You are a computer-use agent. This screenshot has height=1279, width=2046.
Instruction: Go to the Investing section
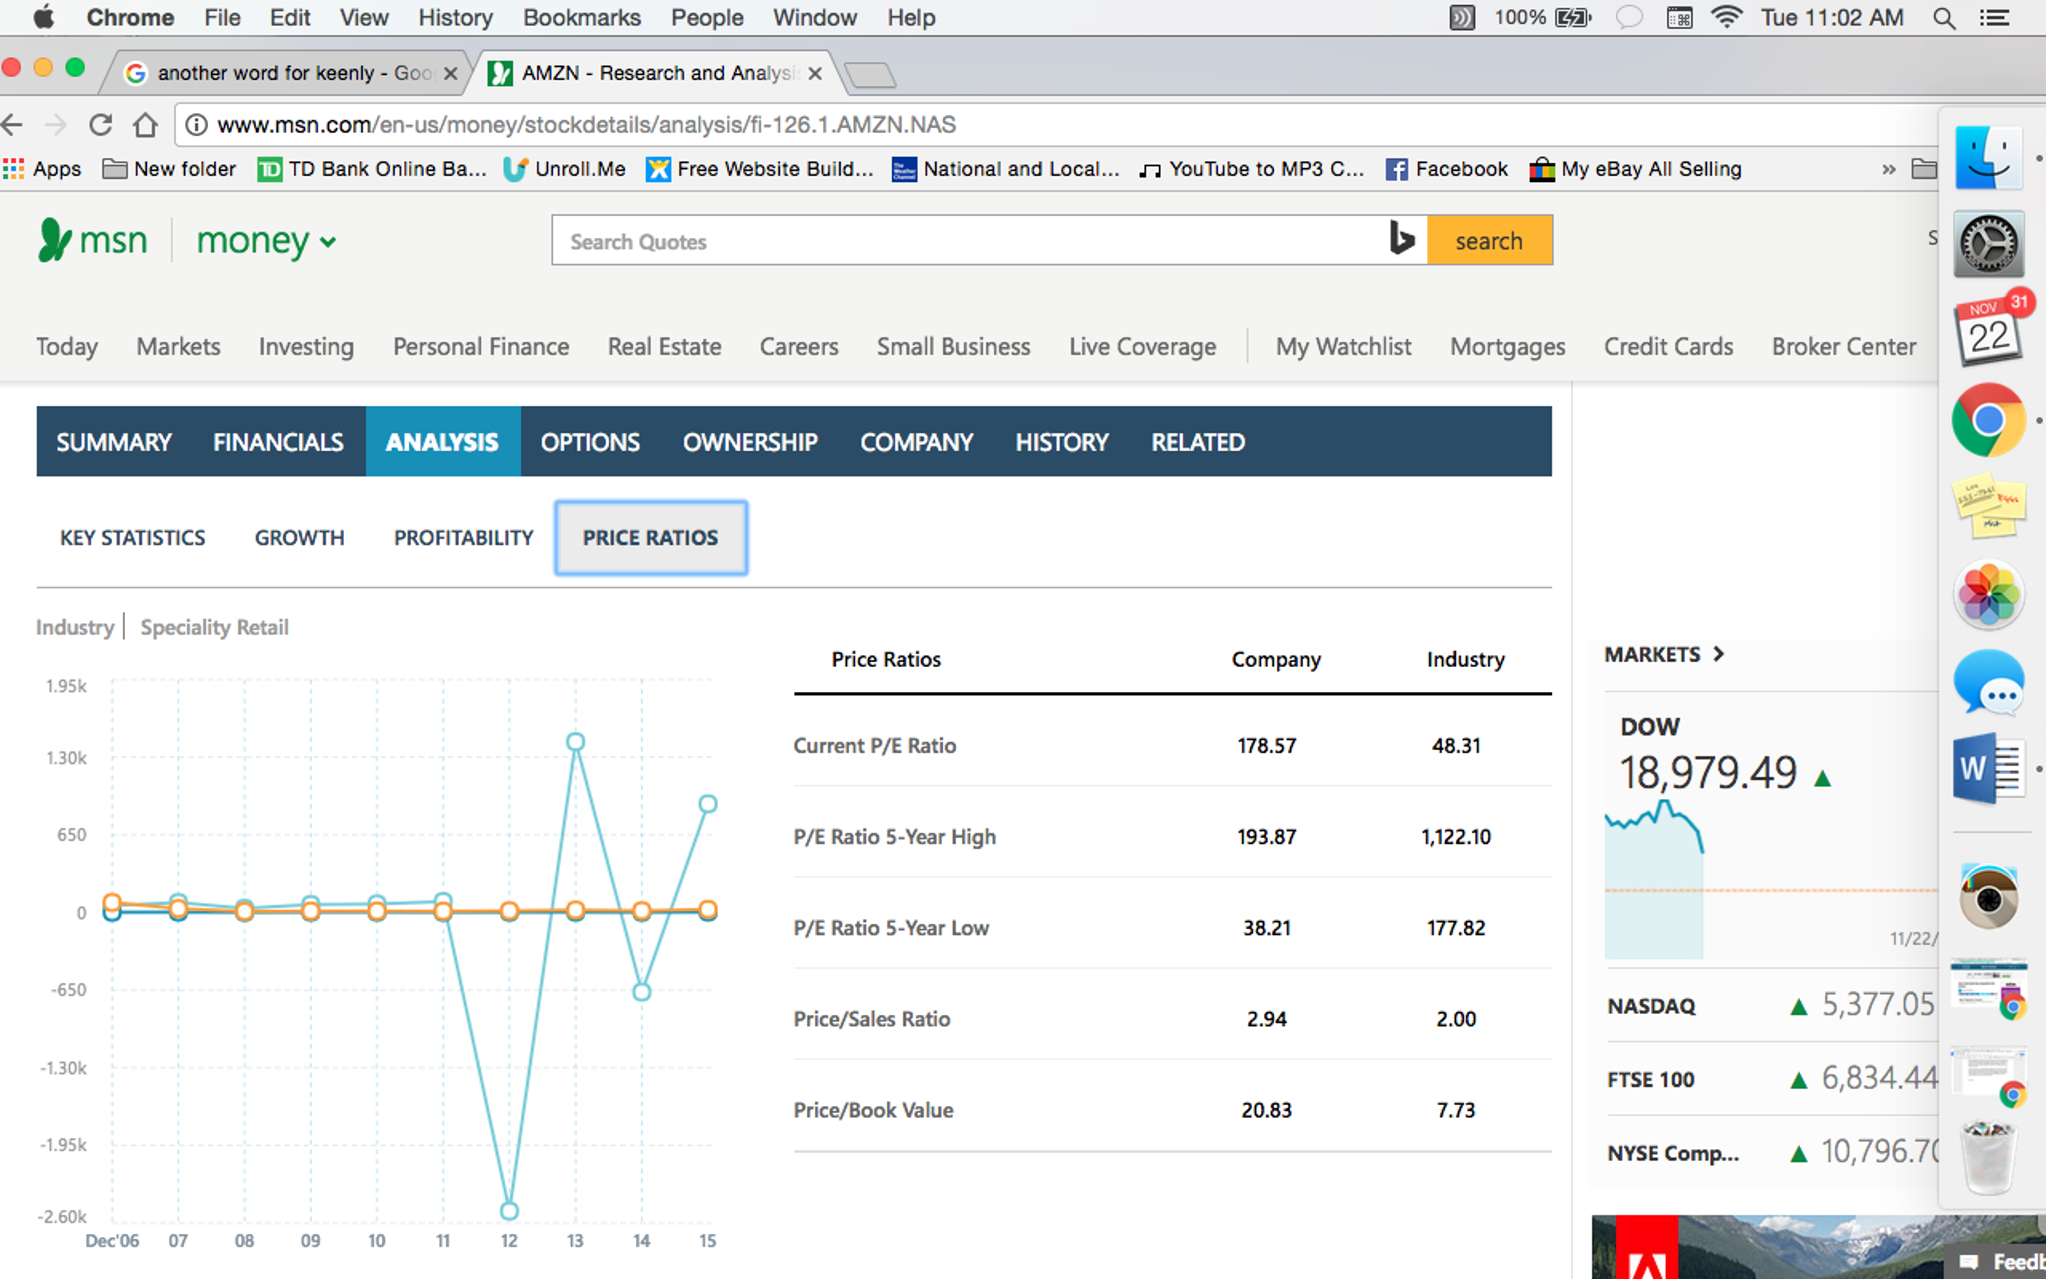pos(306,347)
